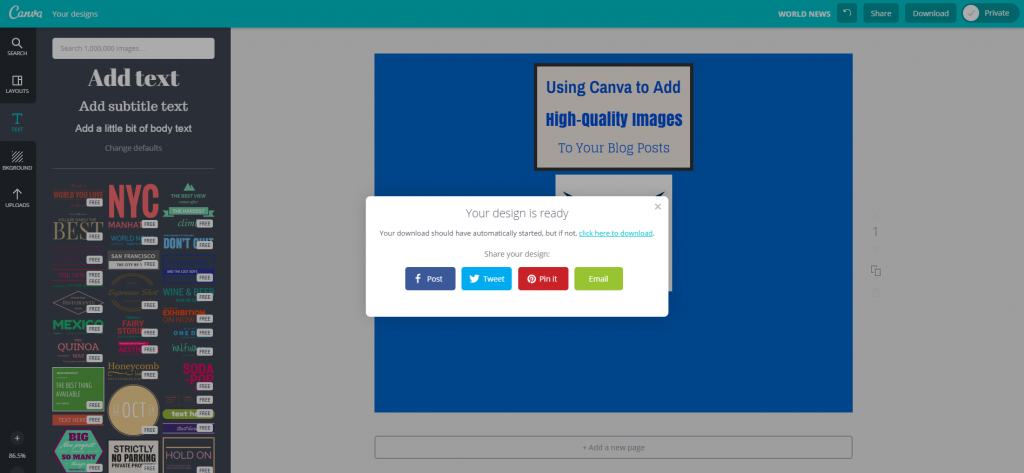Click the zoom in plus icon
Image resolution: width=1024 pixels, height=473 pixels.
(x=18, y=438)
